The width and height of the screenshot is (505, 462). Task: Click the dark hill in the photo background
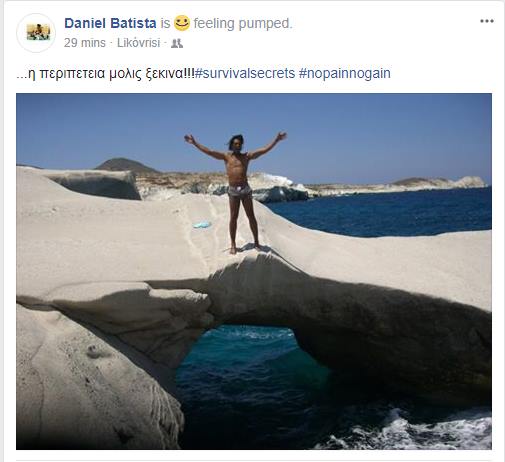coord(125,165)
